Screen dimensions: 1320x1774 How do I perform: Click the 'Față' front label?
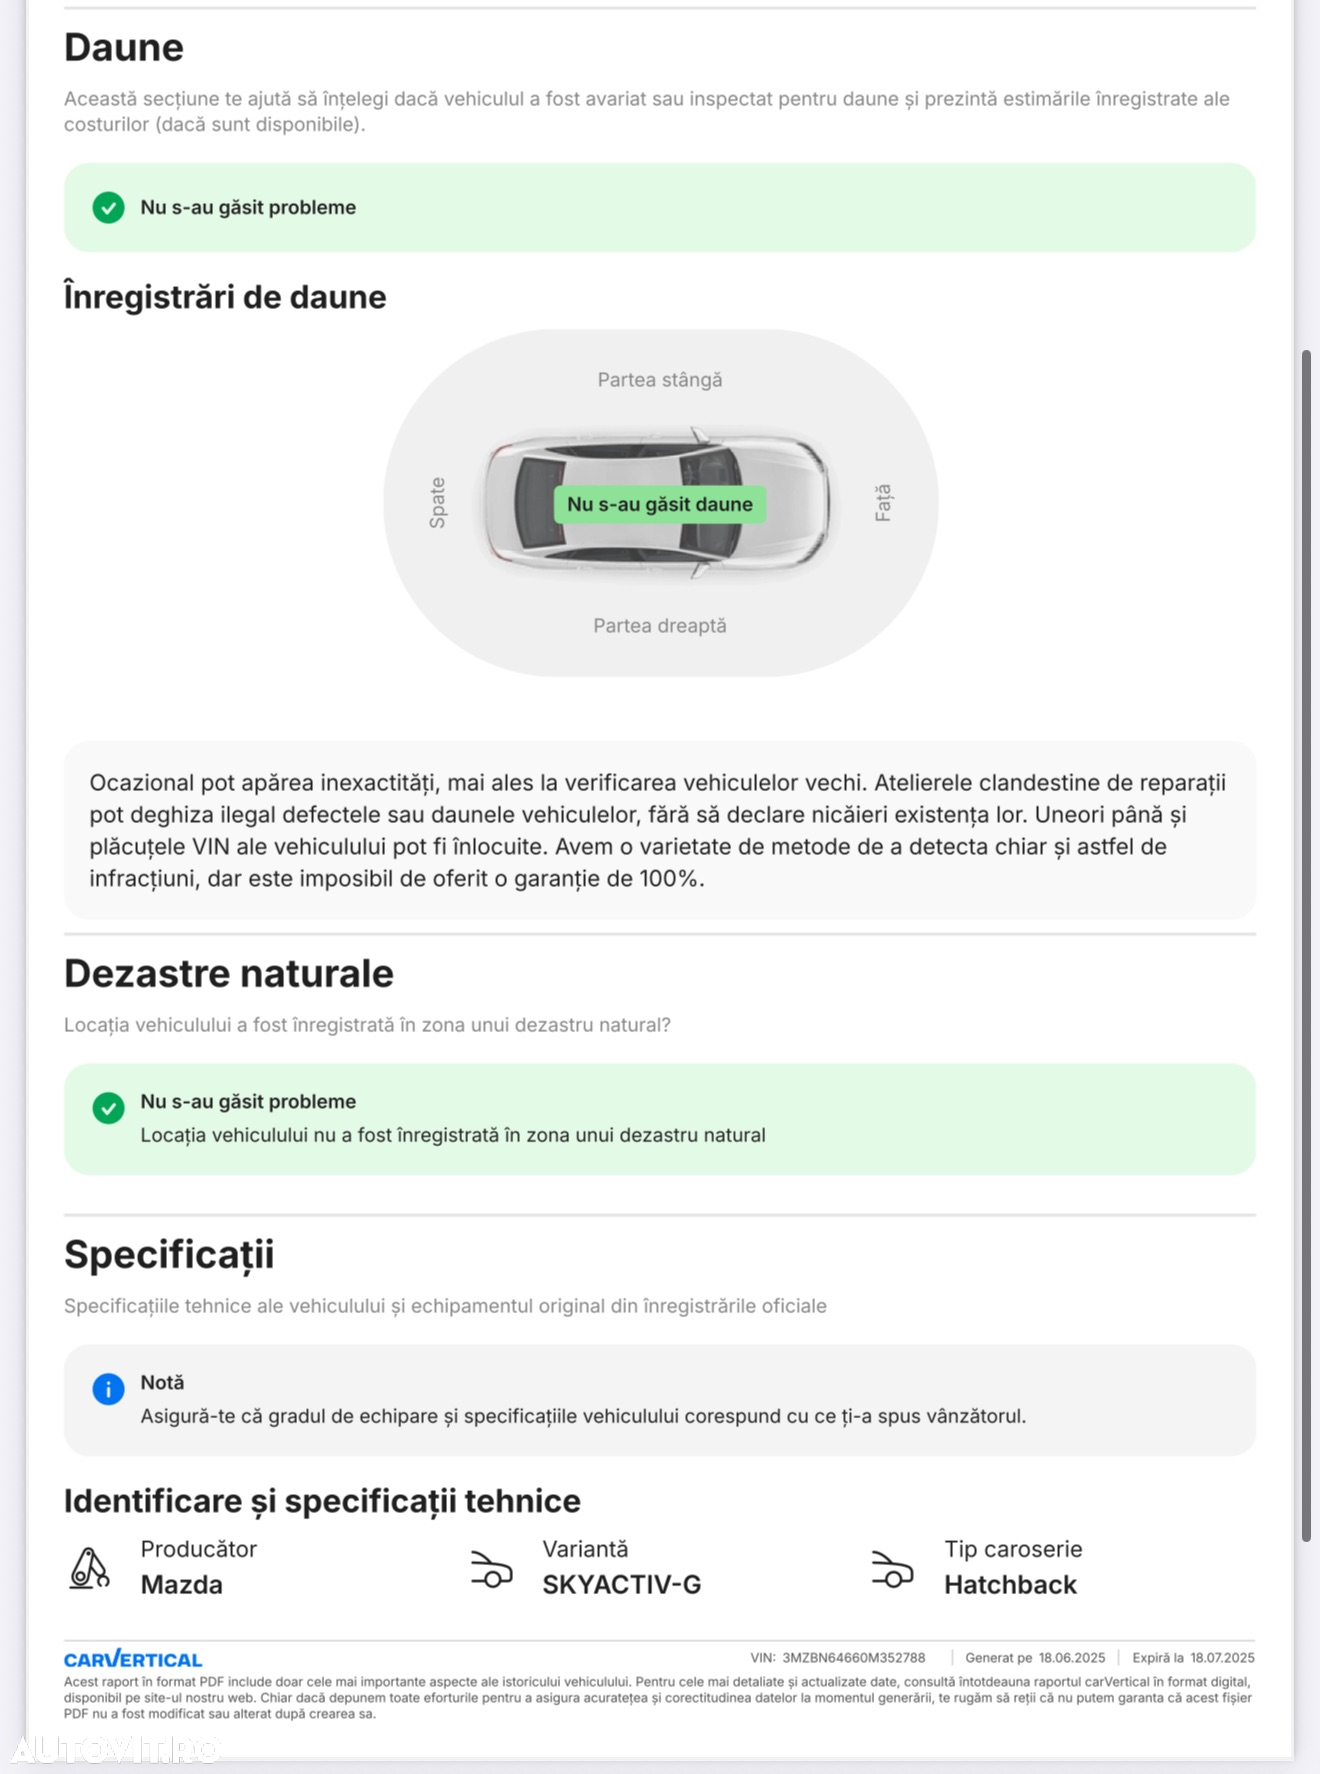point(883,503)
